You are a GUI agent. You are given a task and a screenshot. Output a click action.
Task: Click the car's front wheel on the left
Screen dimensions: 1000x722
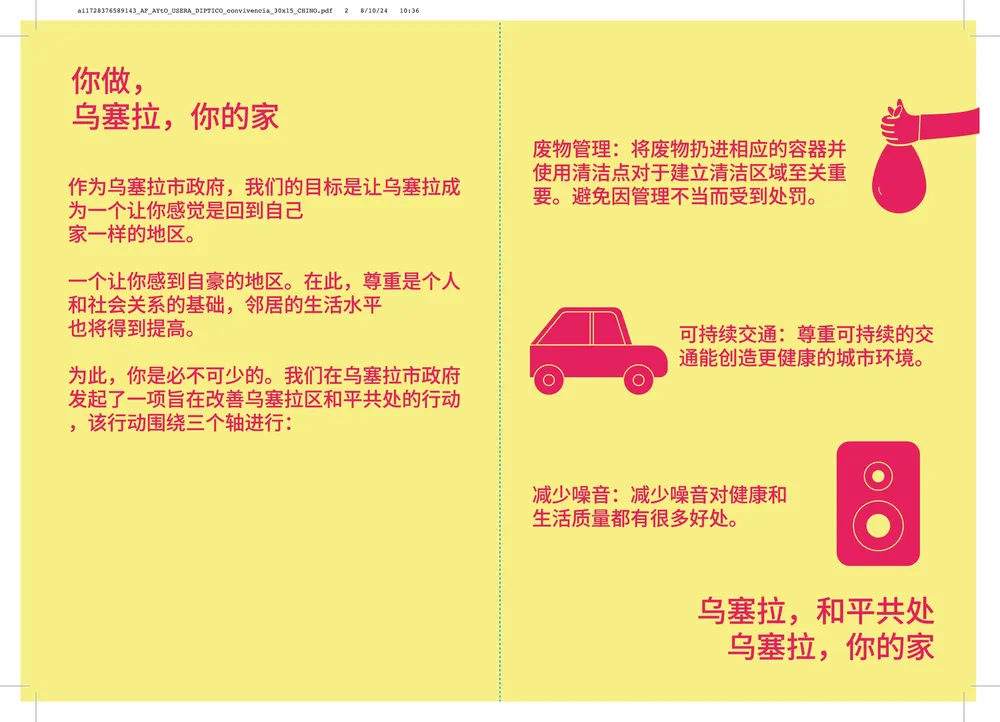pos(549,377)
